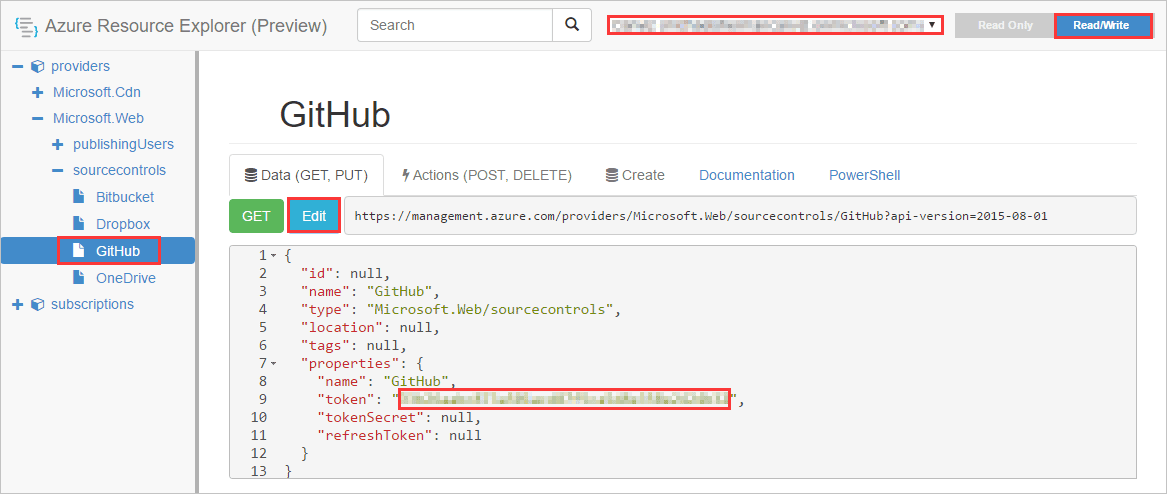Image resolution: width=1167 pixels, height=494 pixels.
Task: Select Microsoft.Cdn in the tree
Action: [x=97, y=93]
